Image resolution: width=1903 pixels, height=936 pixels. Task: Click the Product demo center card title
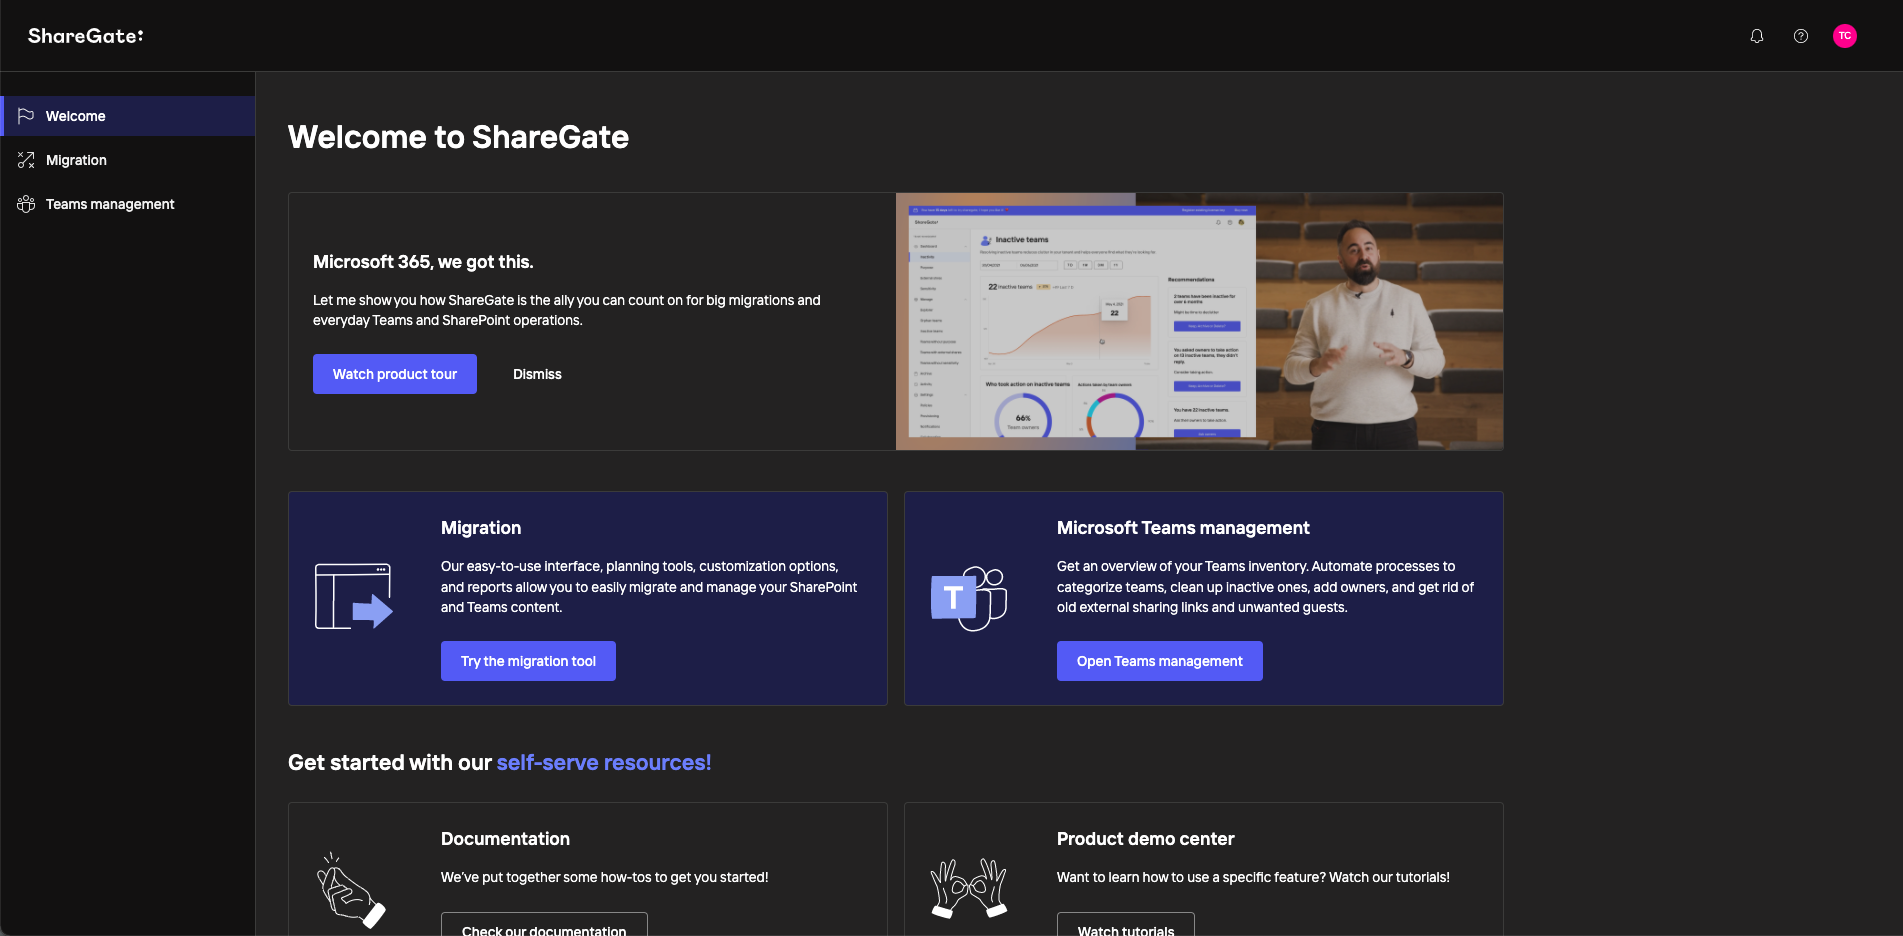(x=1145, y=839)
